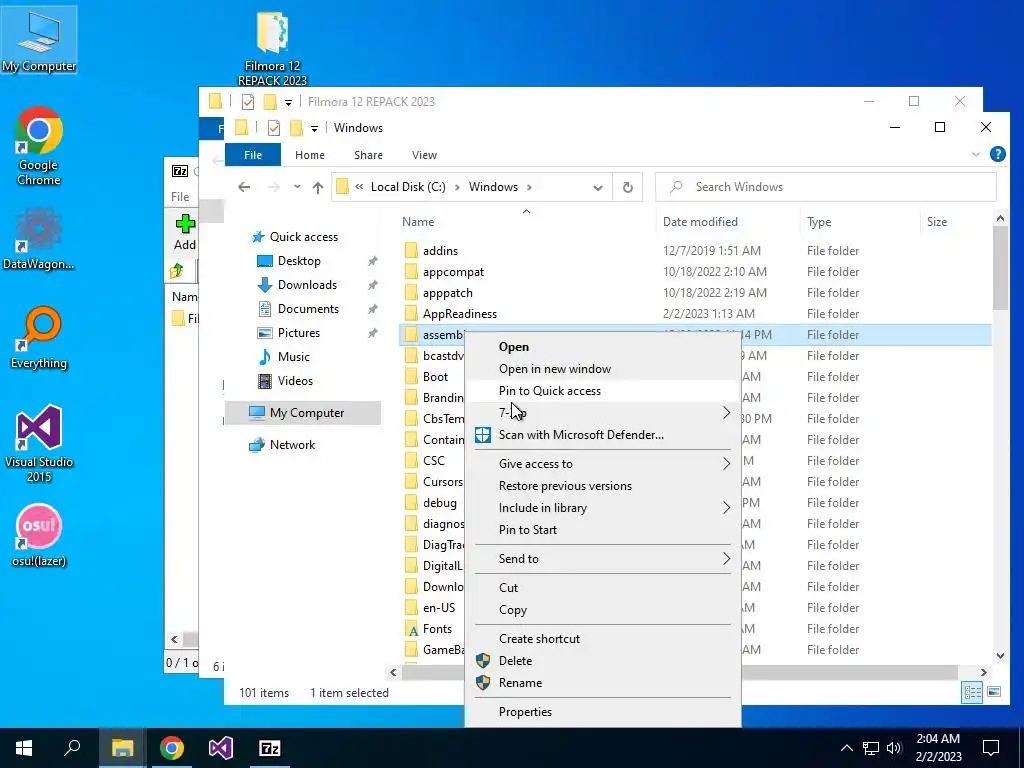Sort by Type column header
Viewport: 1024px width, 768px height.
(819, 222)
